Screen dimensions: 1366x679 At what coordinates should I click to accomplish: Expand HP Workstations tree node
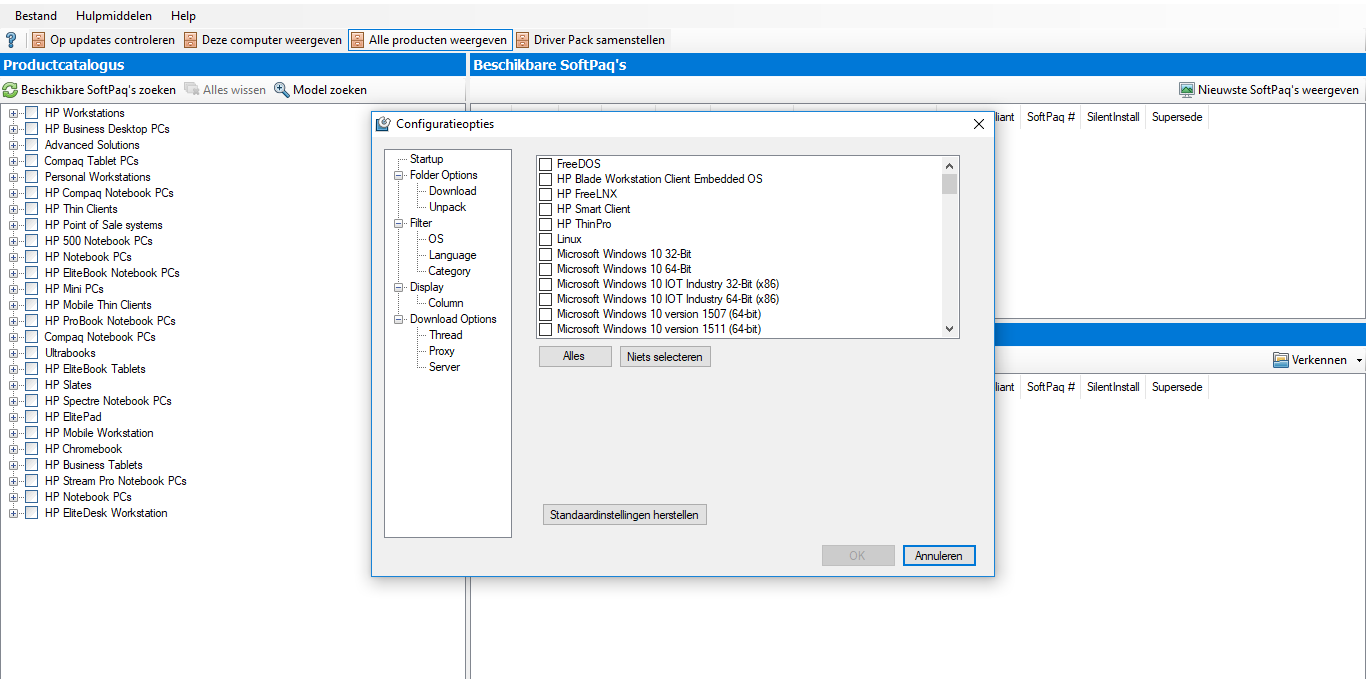coord(14,113)
